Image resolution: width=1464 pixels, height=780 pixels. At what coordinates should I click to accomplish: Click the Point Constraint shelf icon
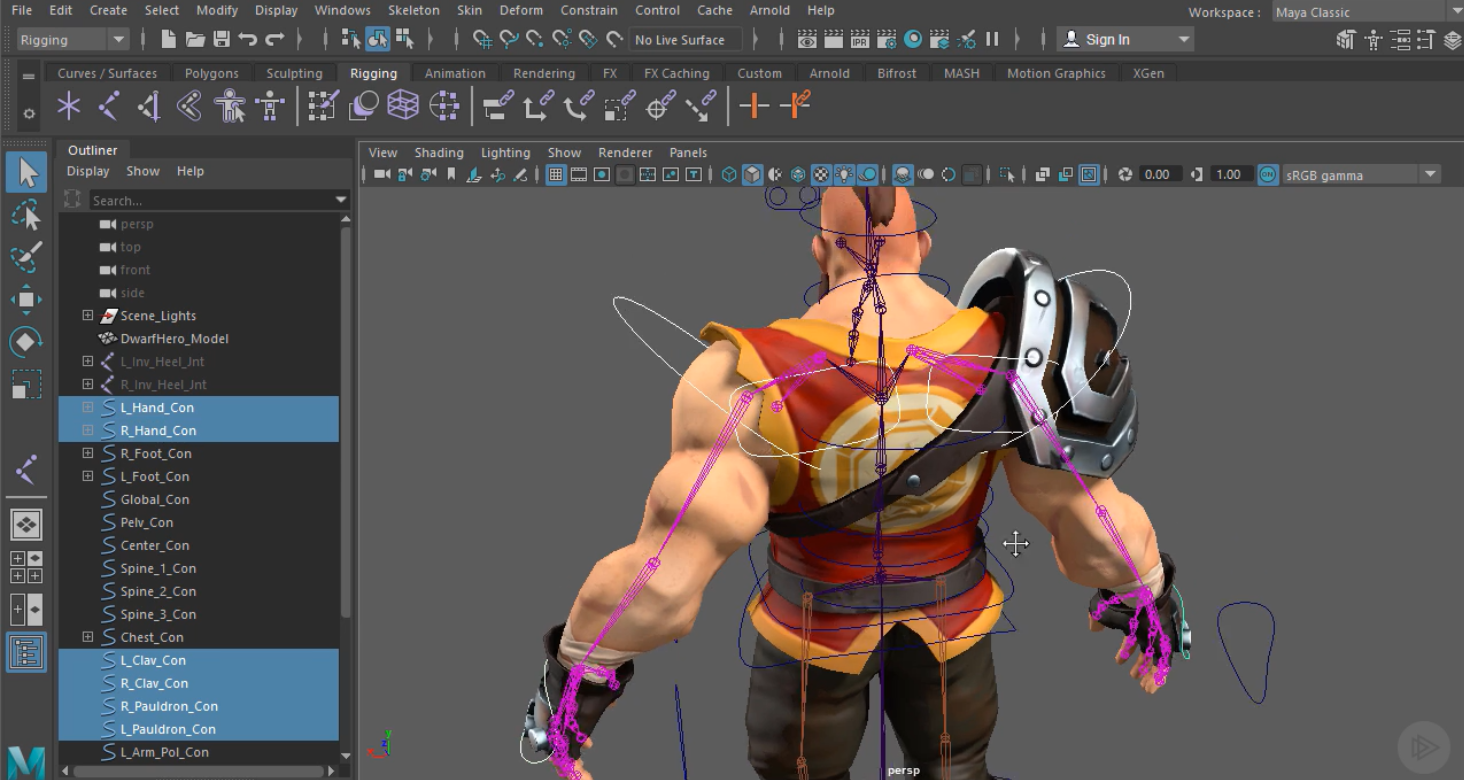coord(538,106)
